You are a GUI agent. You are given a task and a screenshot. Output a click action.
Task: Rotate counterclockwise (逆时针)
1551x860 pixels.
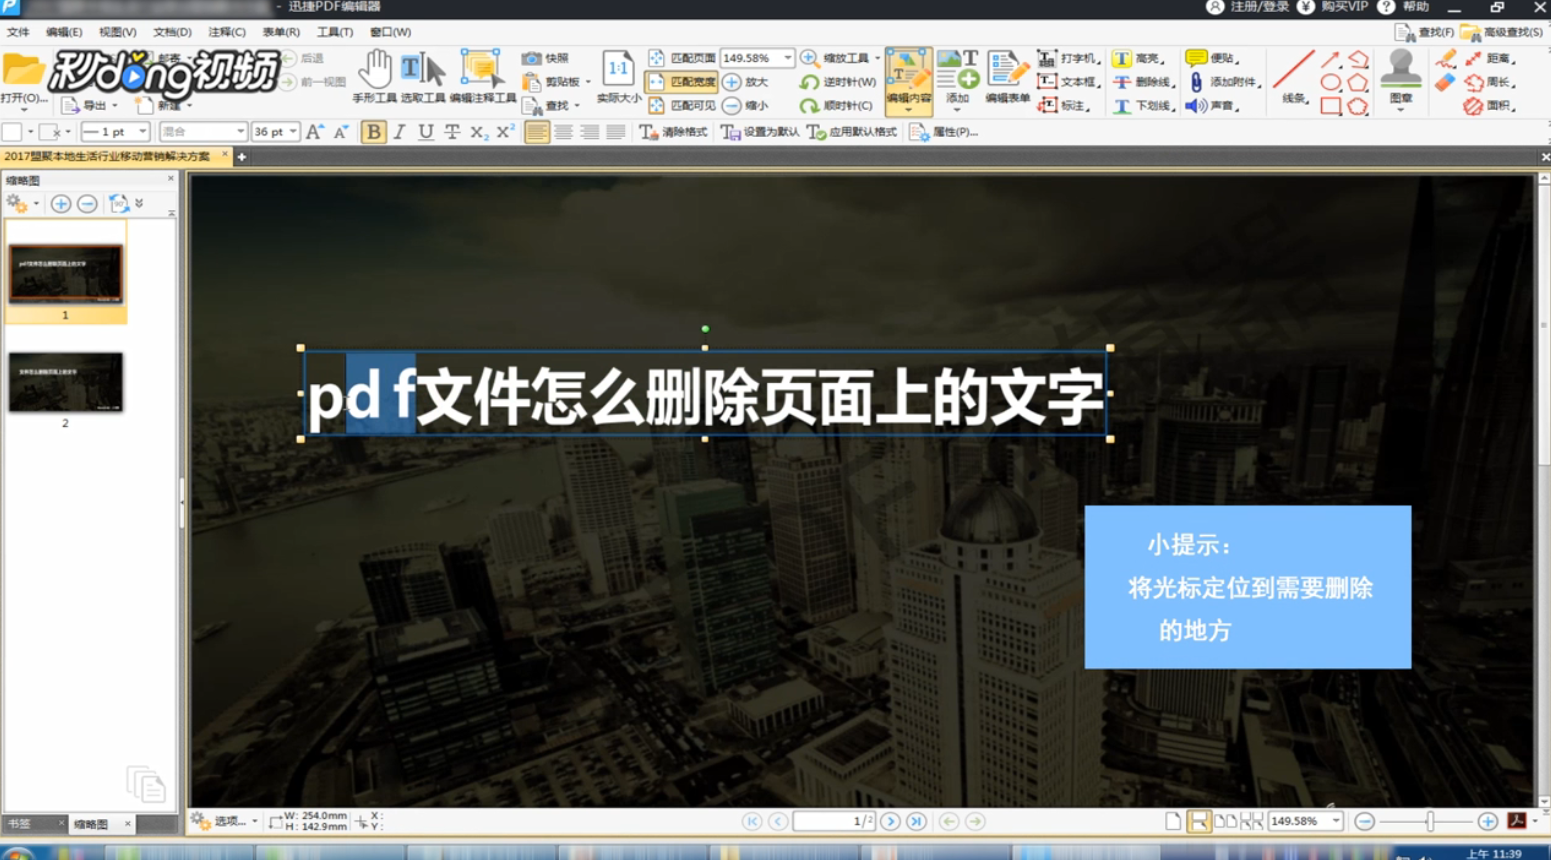pos(838,82)
